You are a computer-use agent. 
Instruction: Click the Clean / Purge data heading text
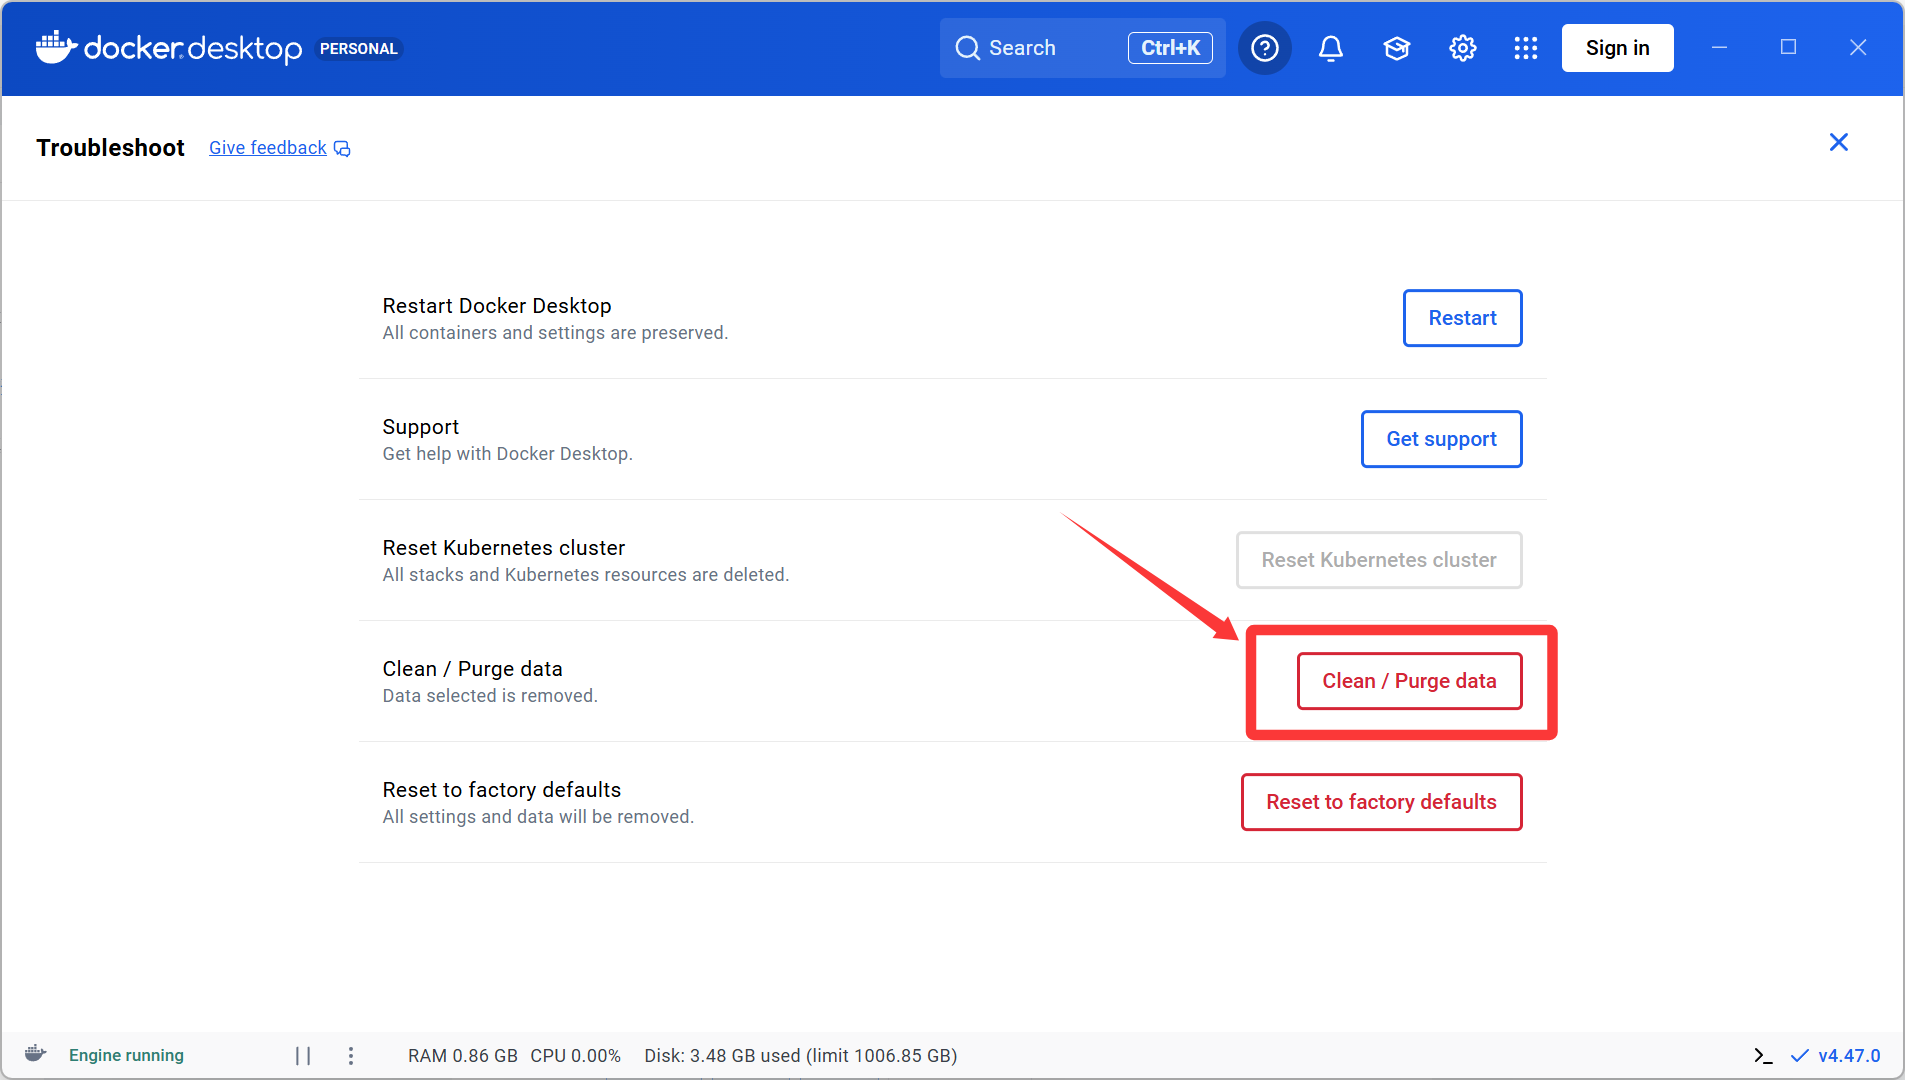coord(472,669)
